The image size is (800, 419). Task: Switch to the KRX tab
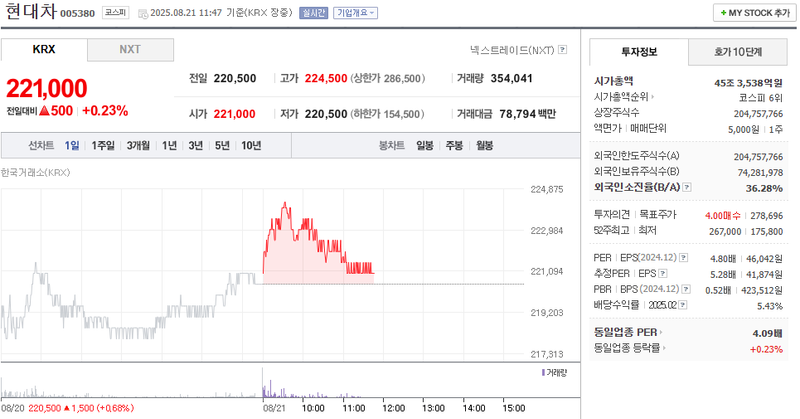pyautogui.click(x=44, y=50)
